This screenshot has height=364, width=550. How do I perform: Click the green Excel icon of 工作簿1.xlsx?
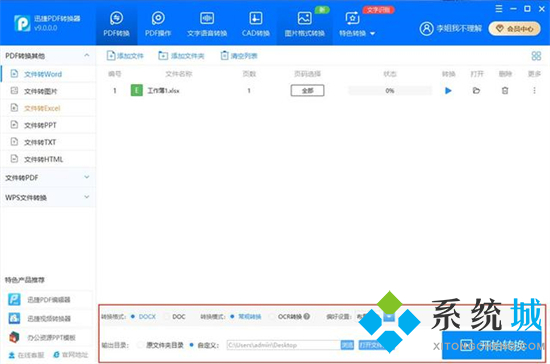[136, 90]
